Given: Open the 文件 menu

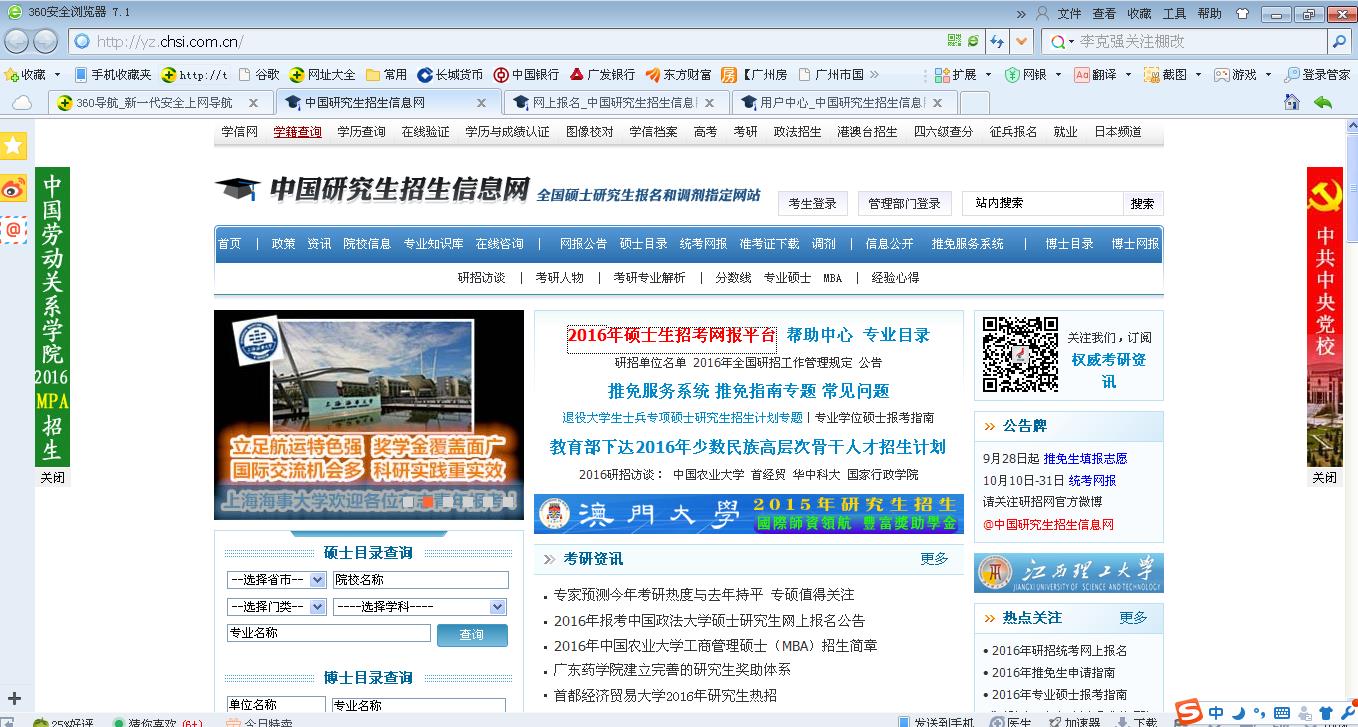Looking at the screenshot, I should click(1070, 14).
